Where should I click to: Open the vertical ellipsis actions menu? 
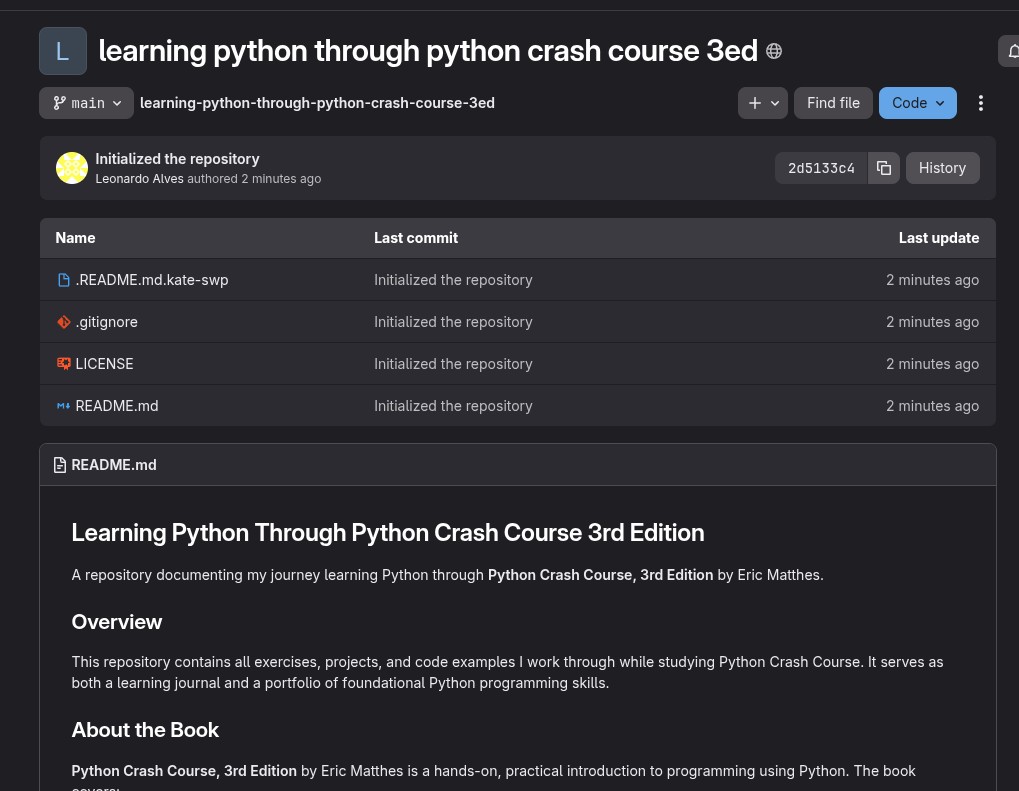980,103
